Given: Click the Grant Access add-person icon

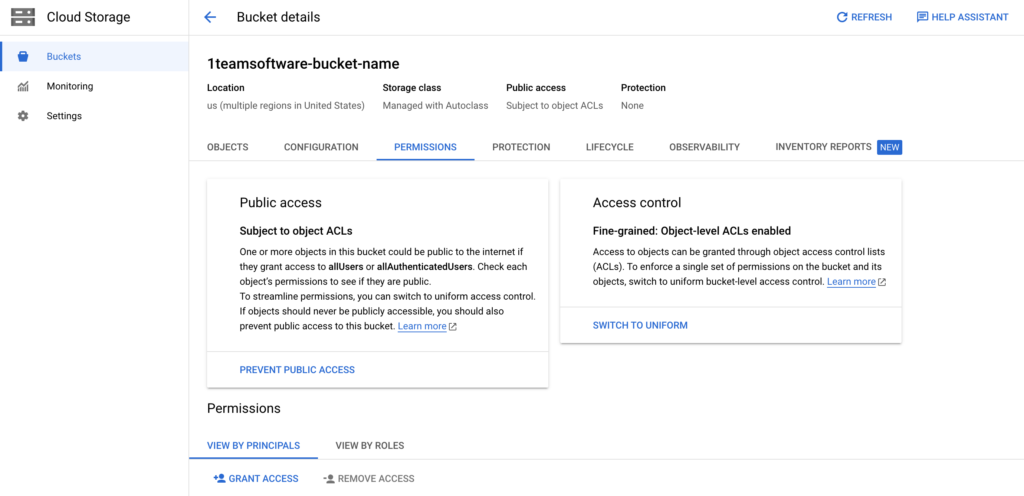Looking at the screenshot, I should click(219, 479).
